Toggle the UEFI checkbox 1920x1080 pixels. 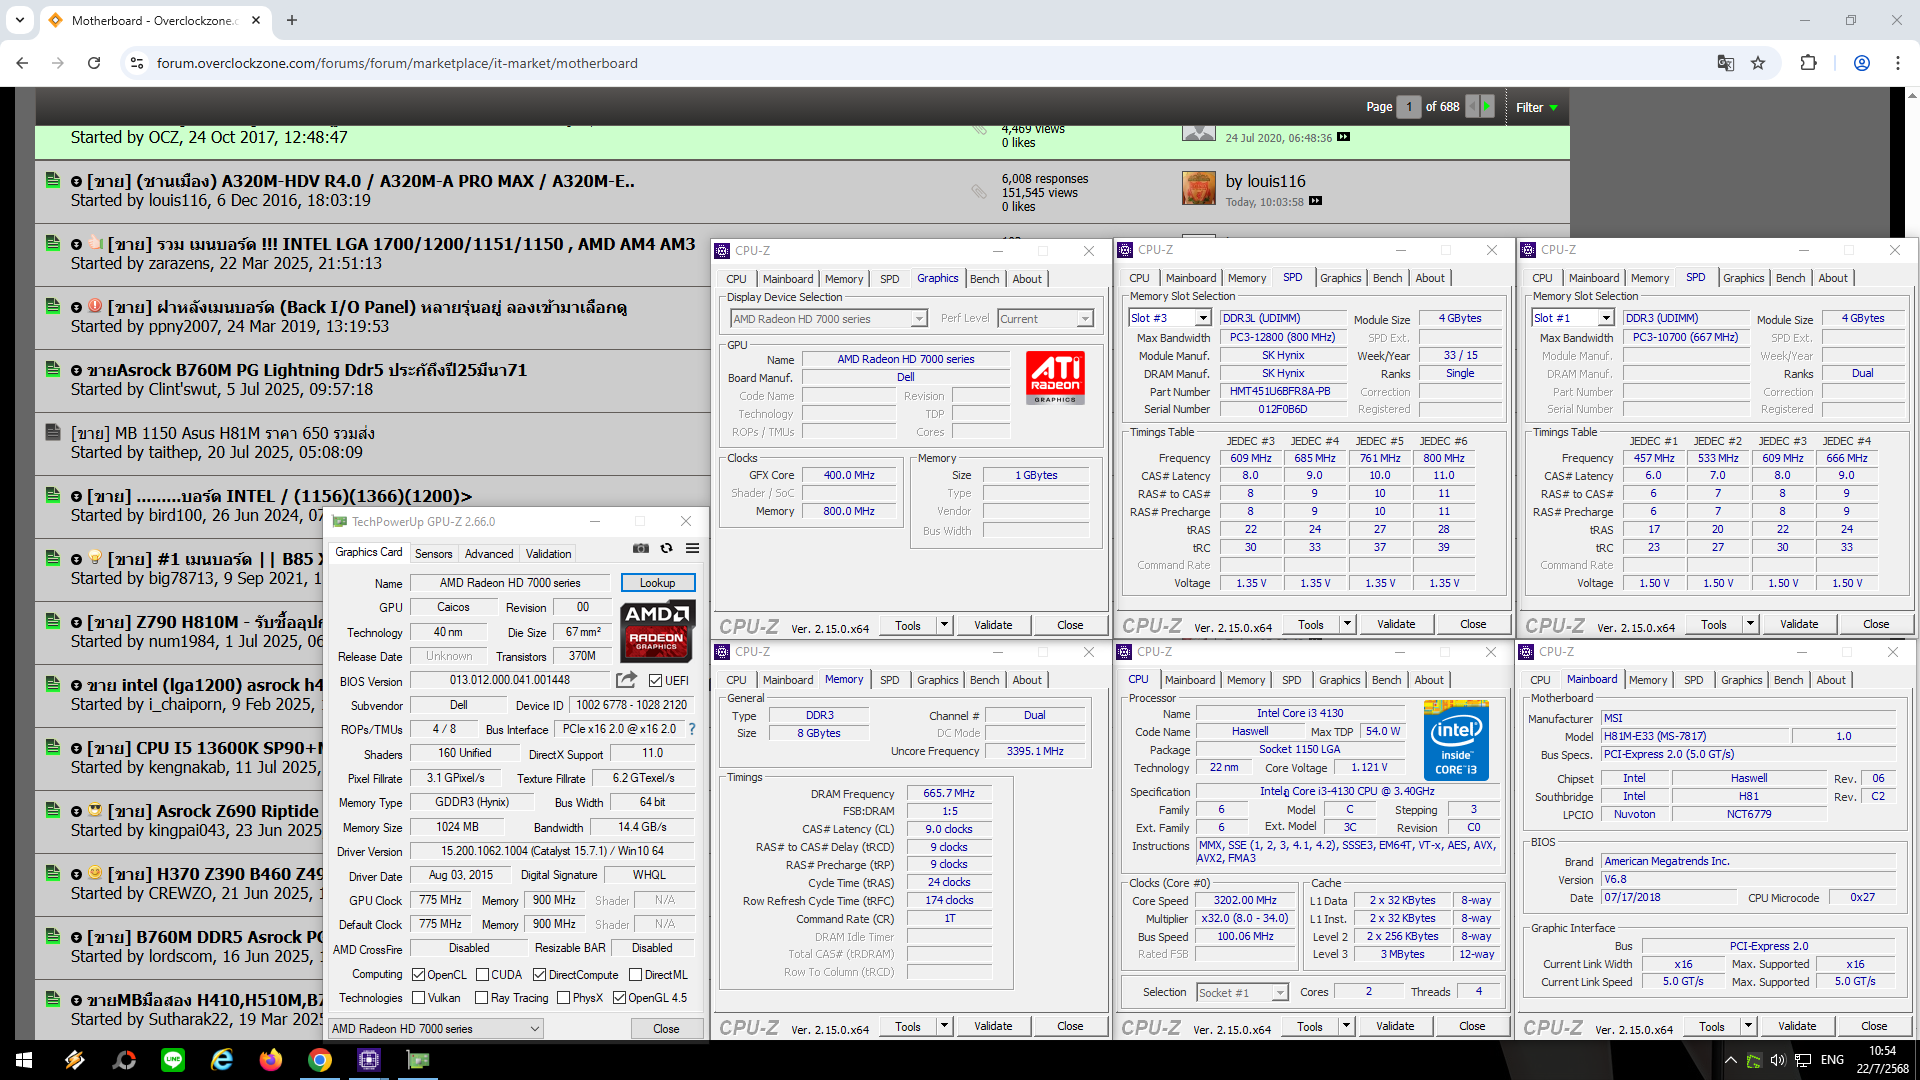pos(655,681)
